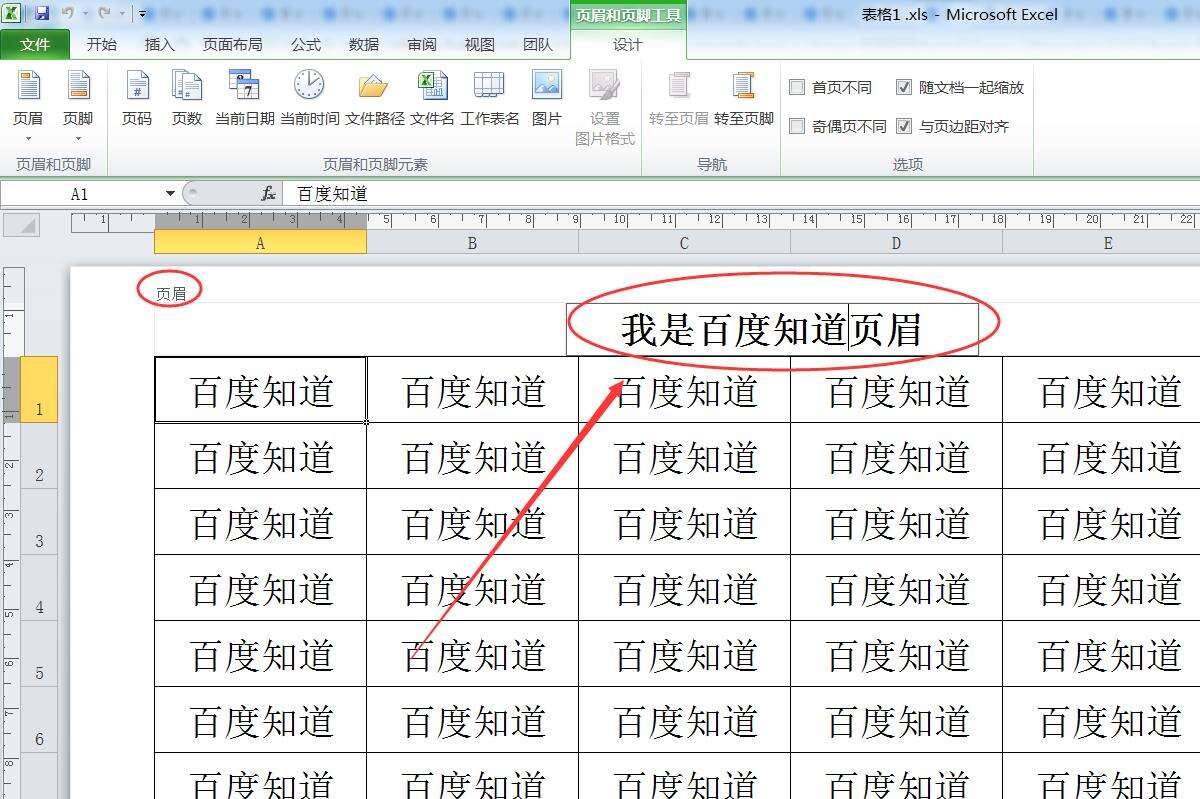Uncheck 与页边距对齐 option
Viewport: 1200px width, 799px height.
pos(904,126)
